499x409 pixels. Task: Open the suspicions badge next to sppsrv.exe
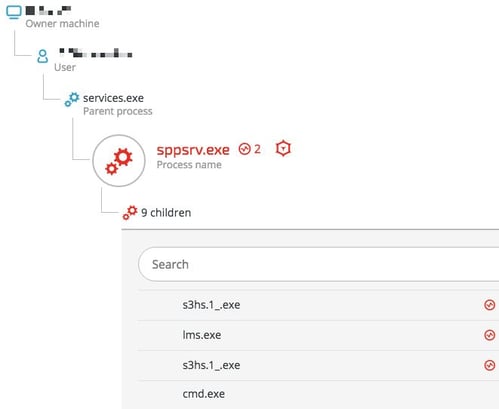click(x=250, y=149)
